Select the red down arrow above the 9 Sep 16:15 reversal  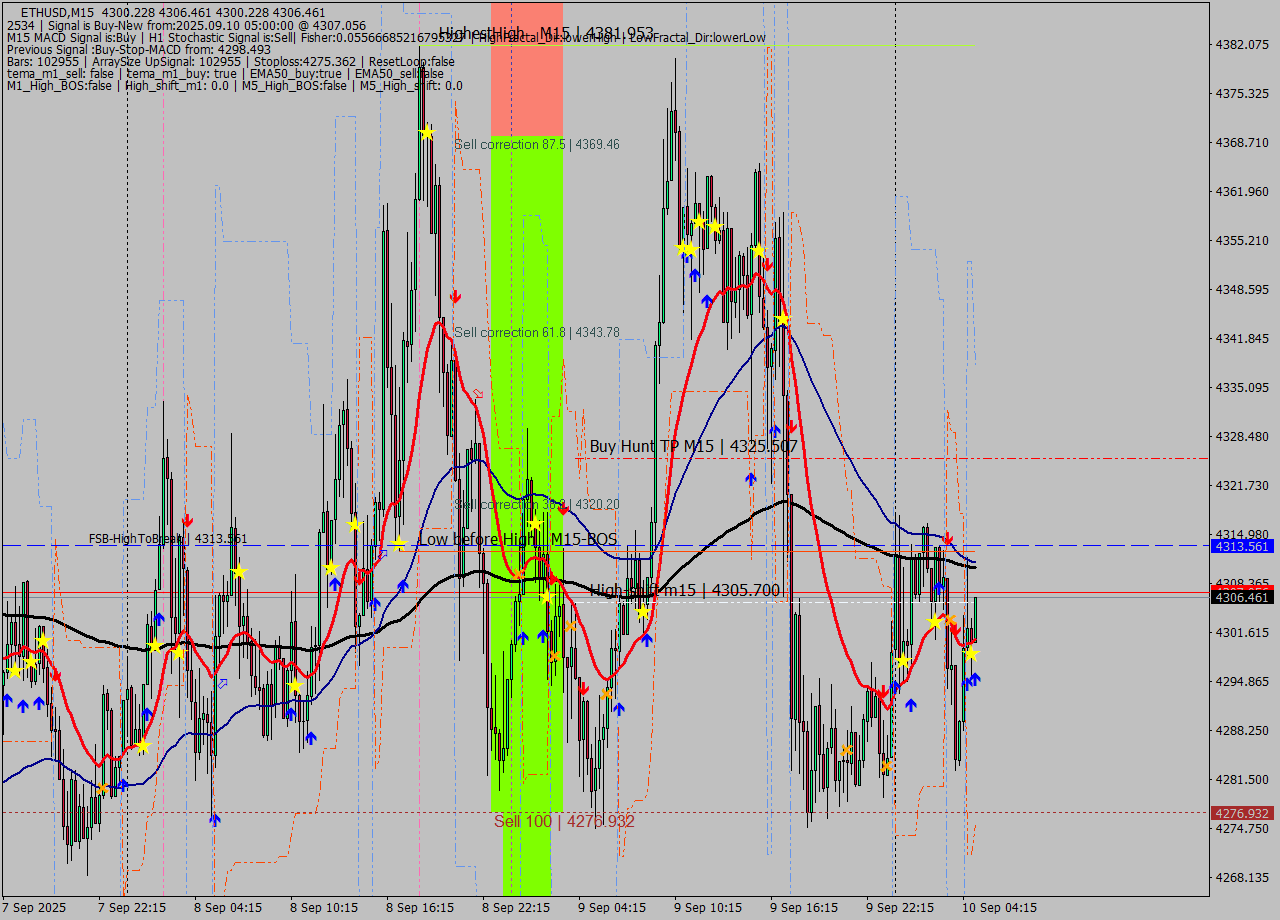point(766,262)
